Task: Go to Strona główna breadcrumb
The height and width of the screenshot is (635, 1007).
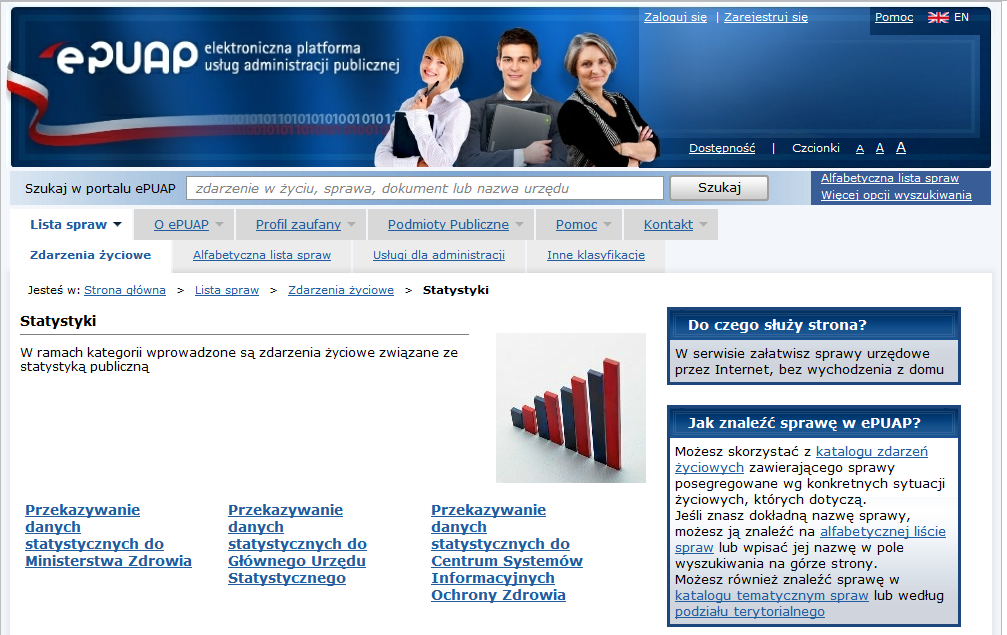Action: (x=125, y=290)
